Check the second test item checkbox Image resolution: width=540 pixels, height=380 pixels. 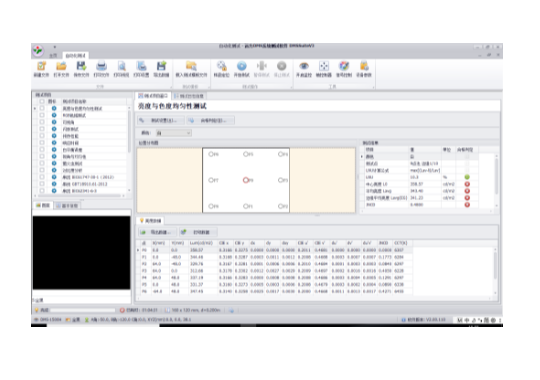(x=42, y=115)
